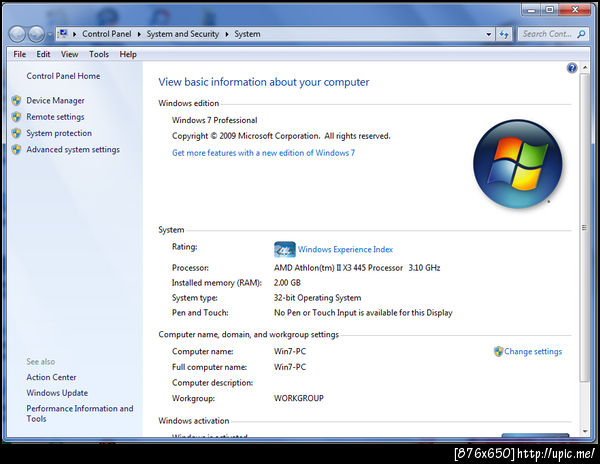Image resolution: width=600 pixels, height=464 pixels.
Task: Maximize the System window
Action: (x=549, y=10)
